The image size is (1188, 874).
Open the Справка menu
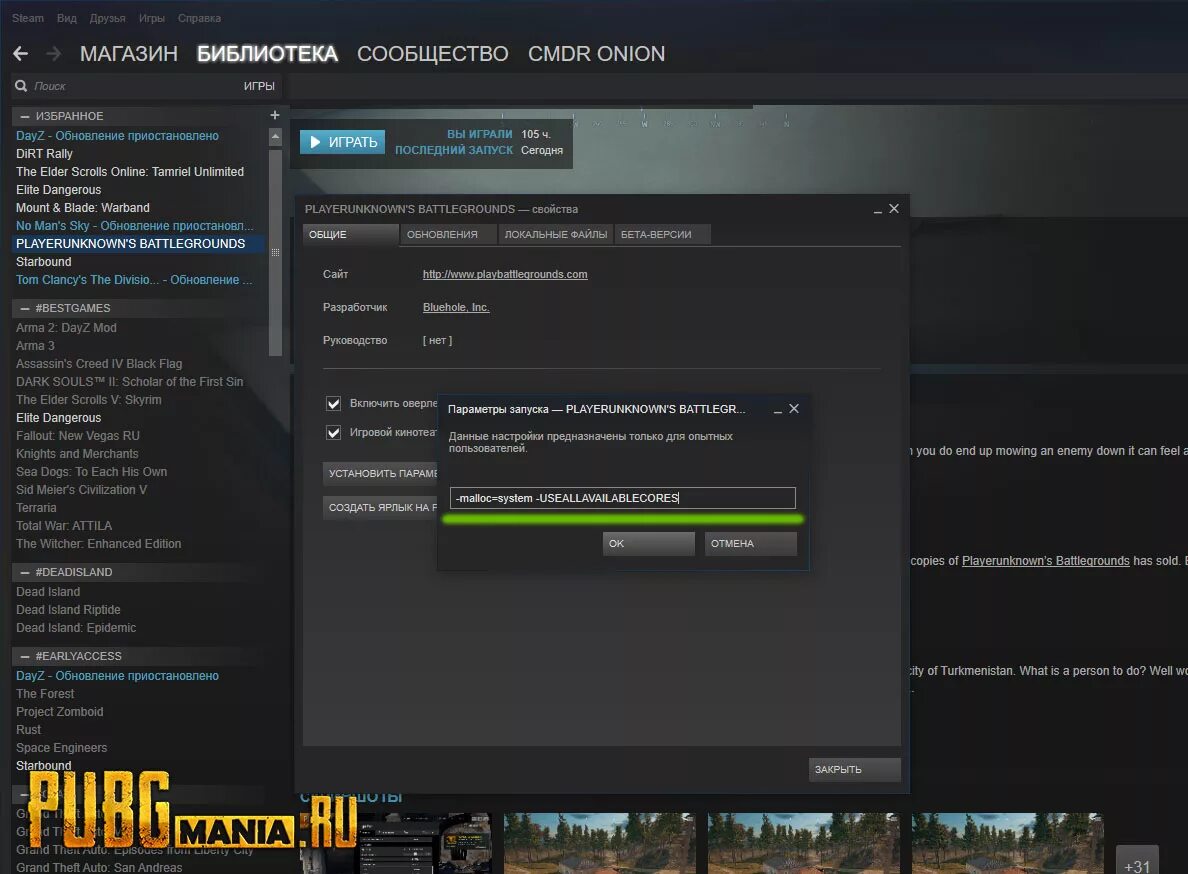[199, 18]
